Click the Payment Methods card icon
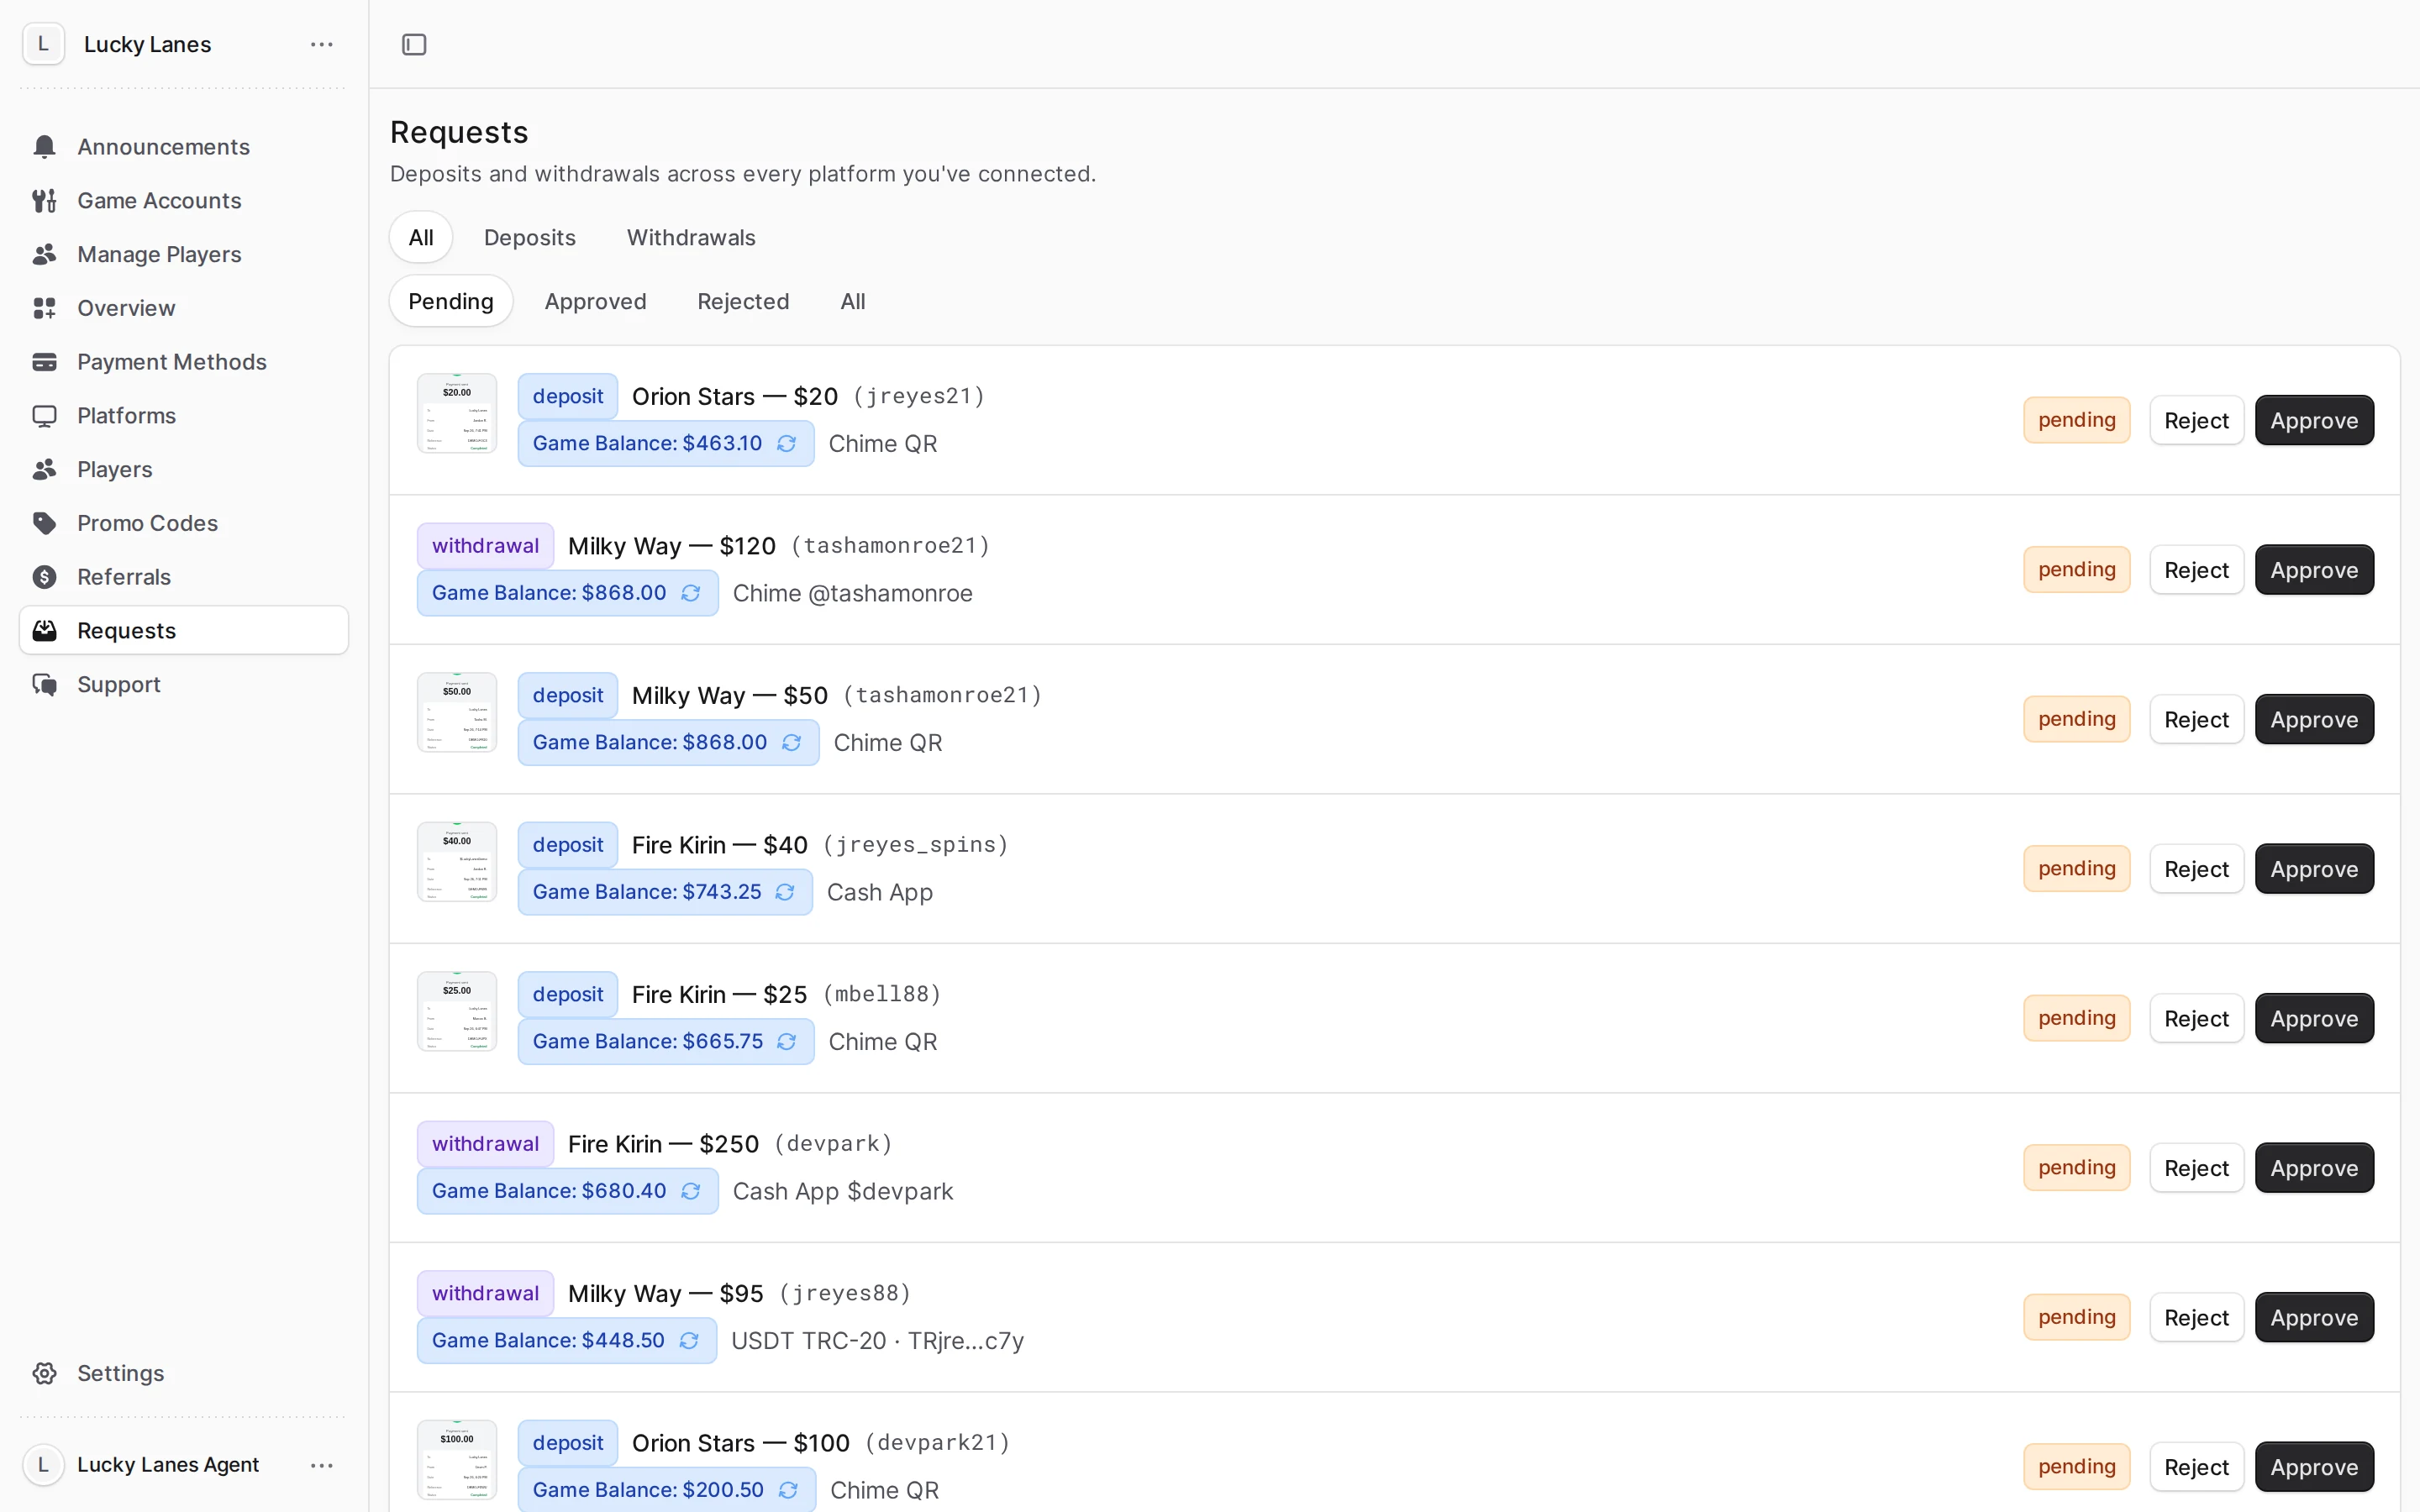The image size is (2420, 1512). click(44, 362)
